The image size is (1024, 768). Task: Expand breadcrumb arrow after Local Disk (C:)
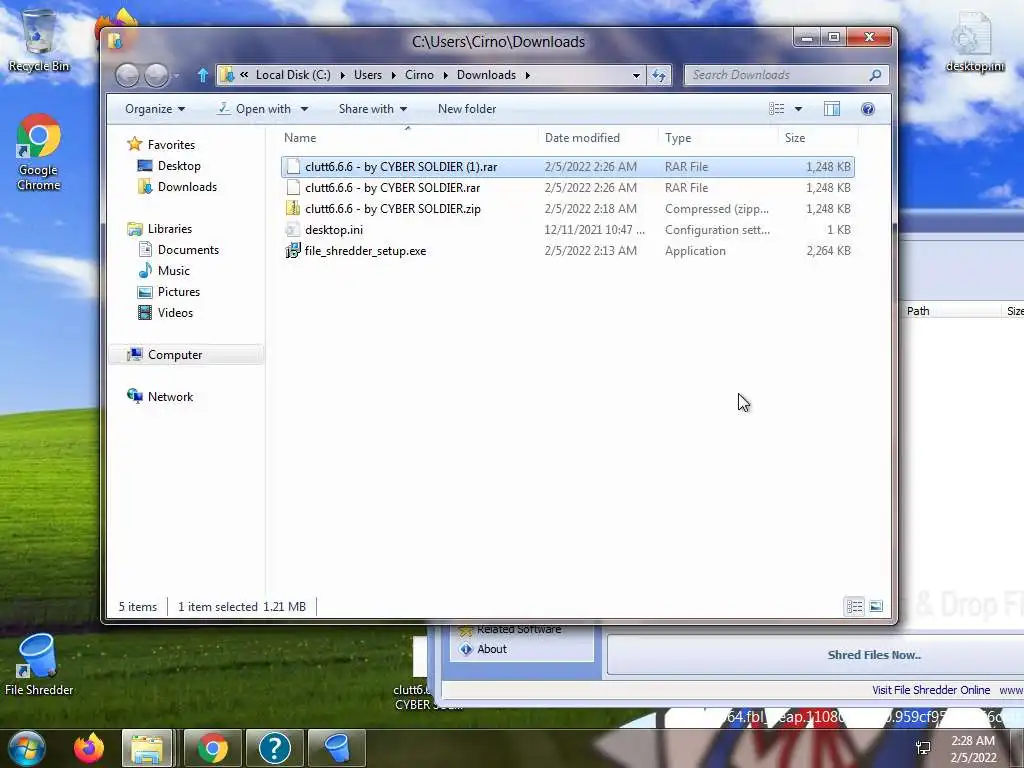click(x=342, y=75)
